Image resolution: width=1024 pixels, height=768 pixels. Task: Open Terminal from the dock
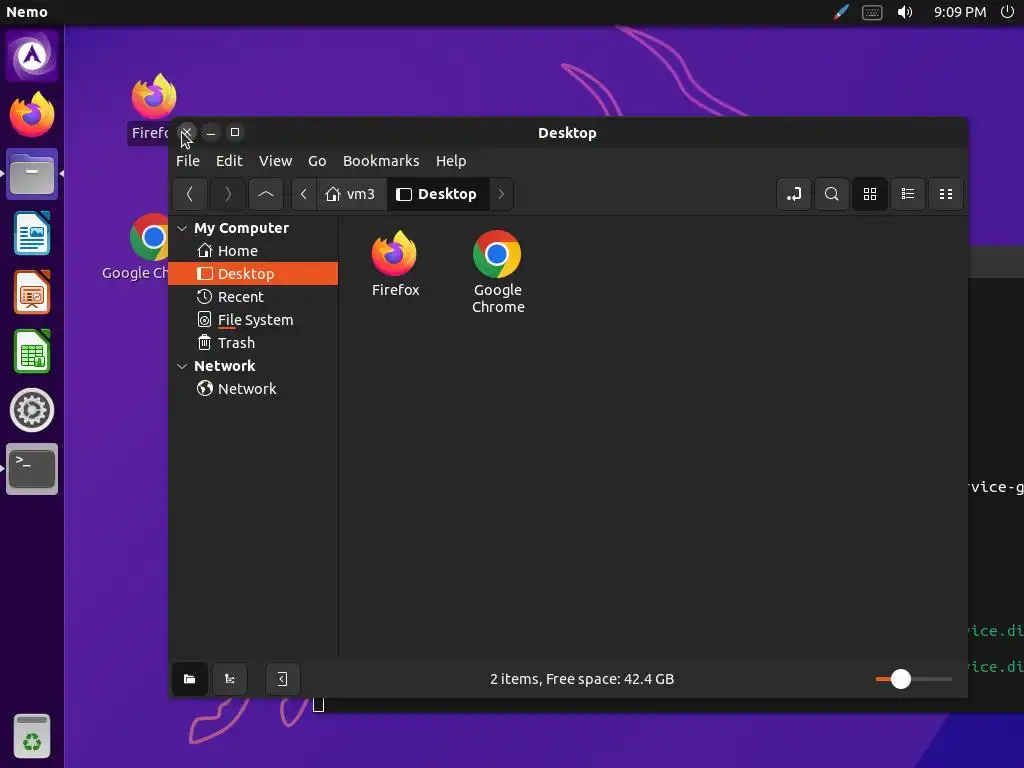pyautogui.click(x=31, y=469)
